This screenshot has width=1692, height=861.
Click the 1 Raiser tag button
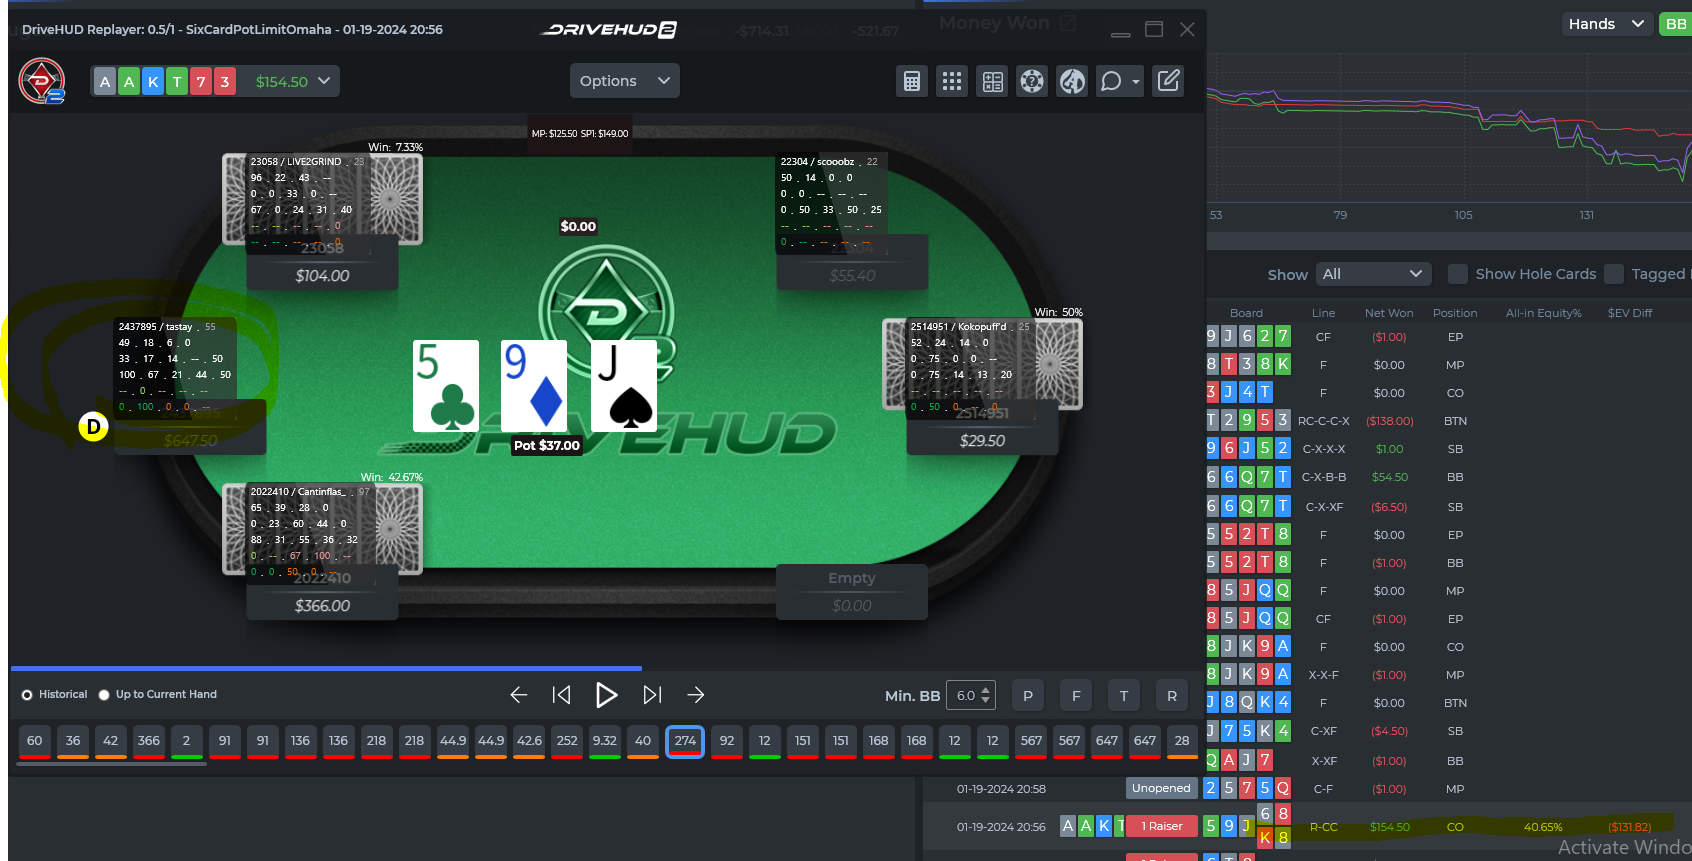(1162, 826)
